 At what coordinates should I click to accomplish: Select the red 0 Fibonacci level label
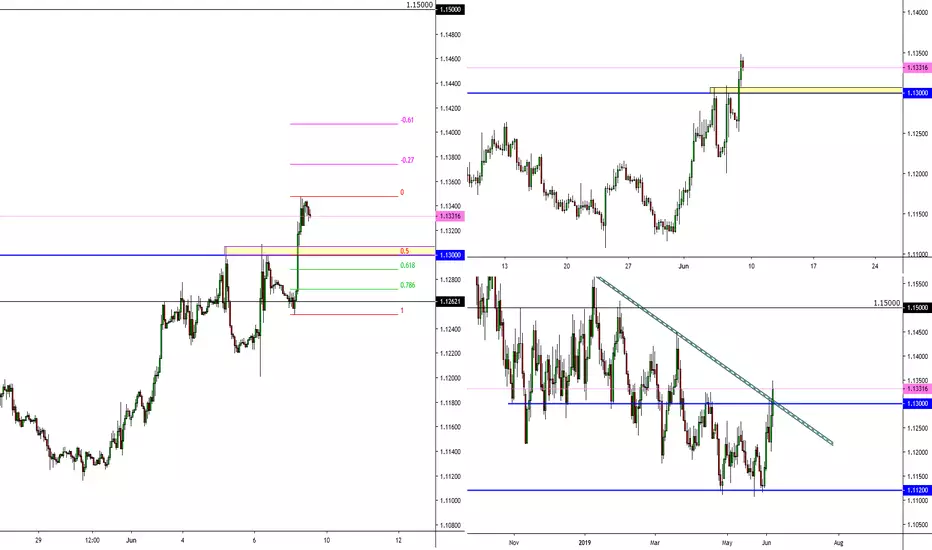tap(402, 193)
